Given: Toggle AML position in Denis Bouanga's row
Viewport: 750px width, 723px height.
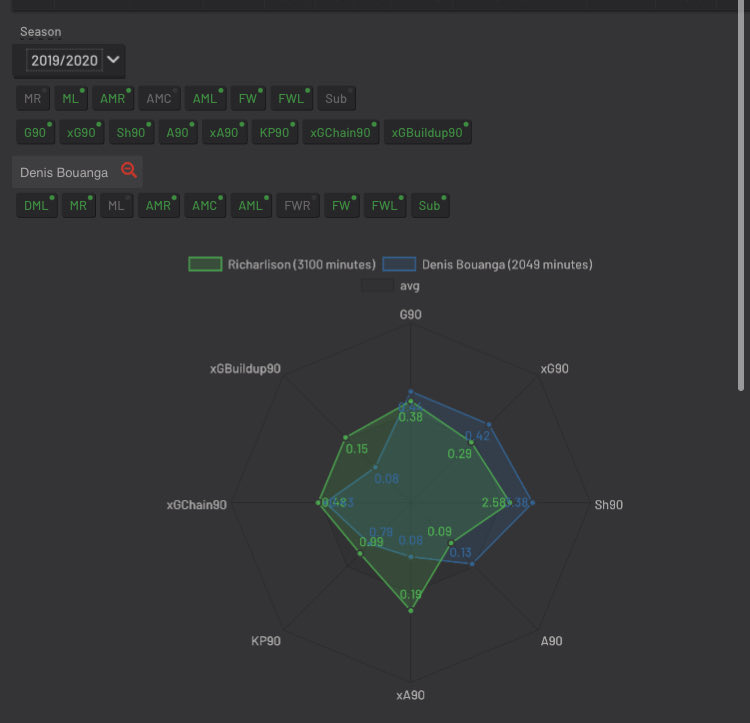Looking at the screenshot, I should (x=251, y=206).
